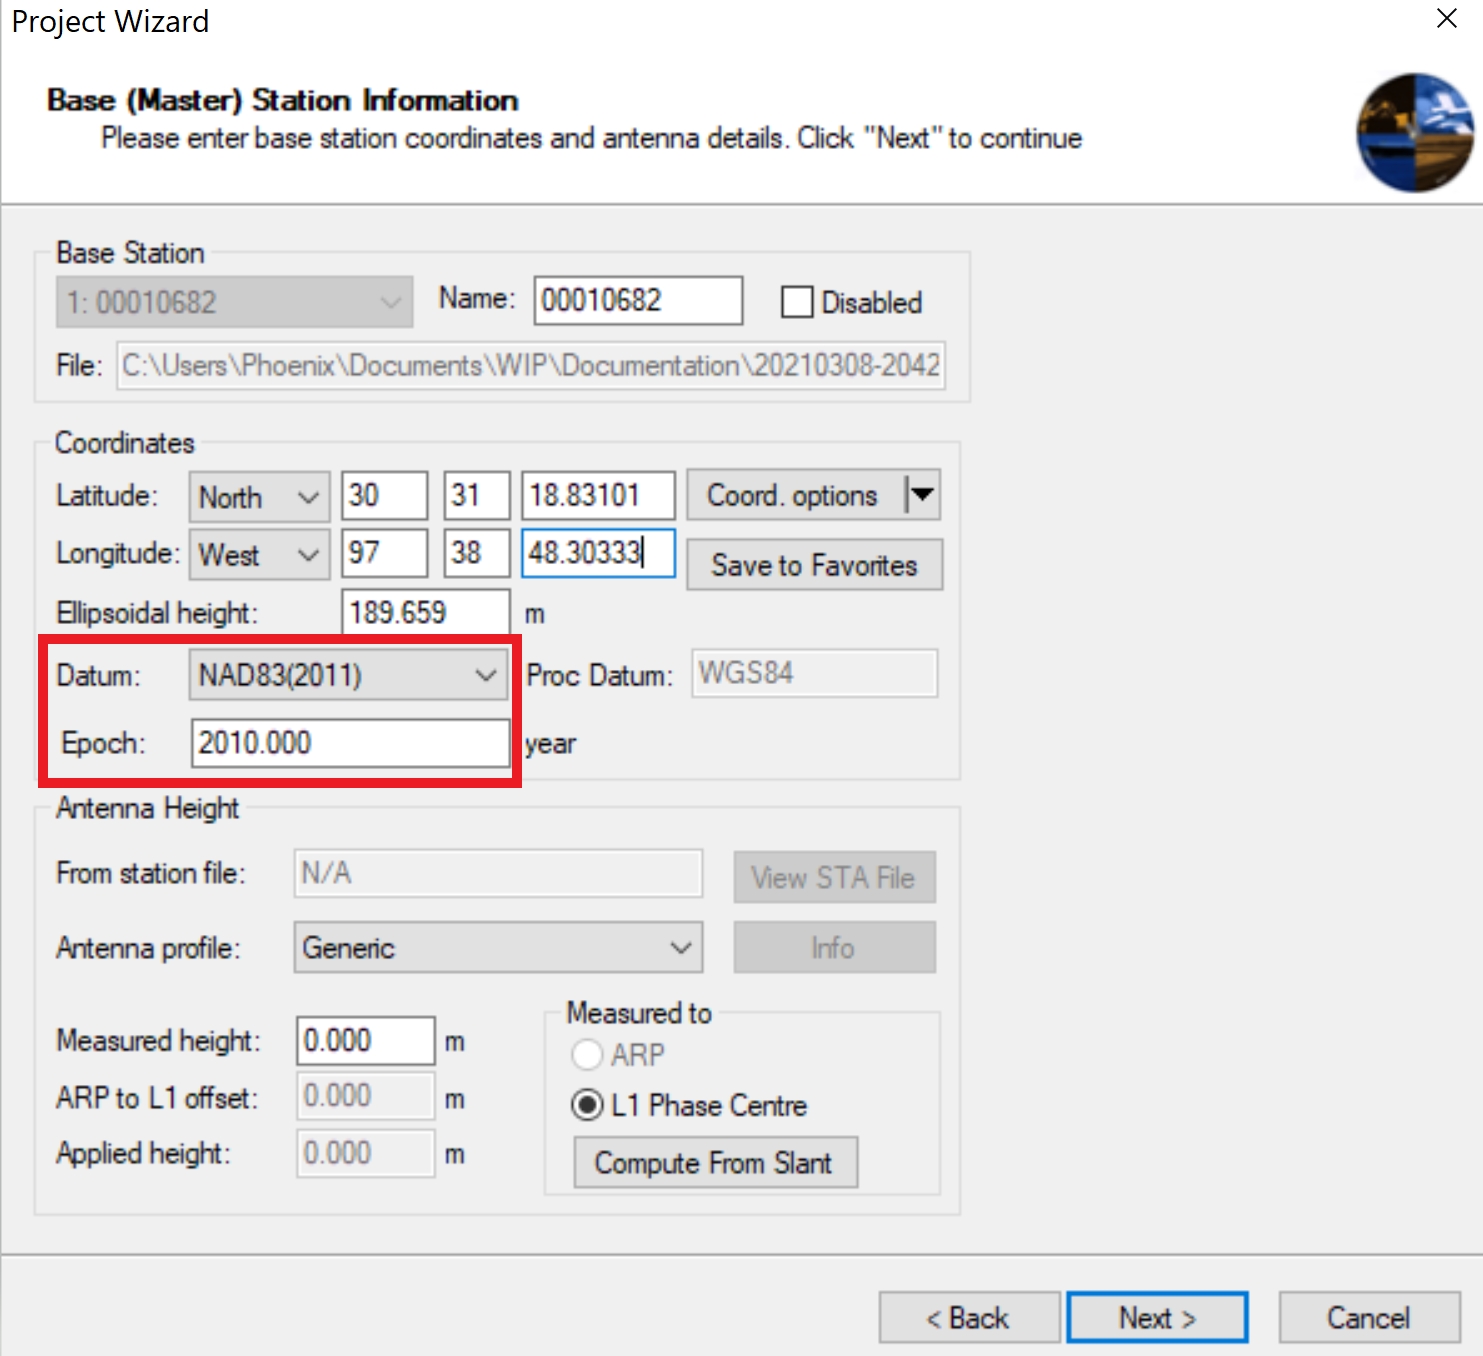Screen dimensions: 1483x1356
Task: Go back with the Back button
Action: pyautogui.click(x=968, y=1318)
